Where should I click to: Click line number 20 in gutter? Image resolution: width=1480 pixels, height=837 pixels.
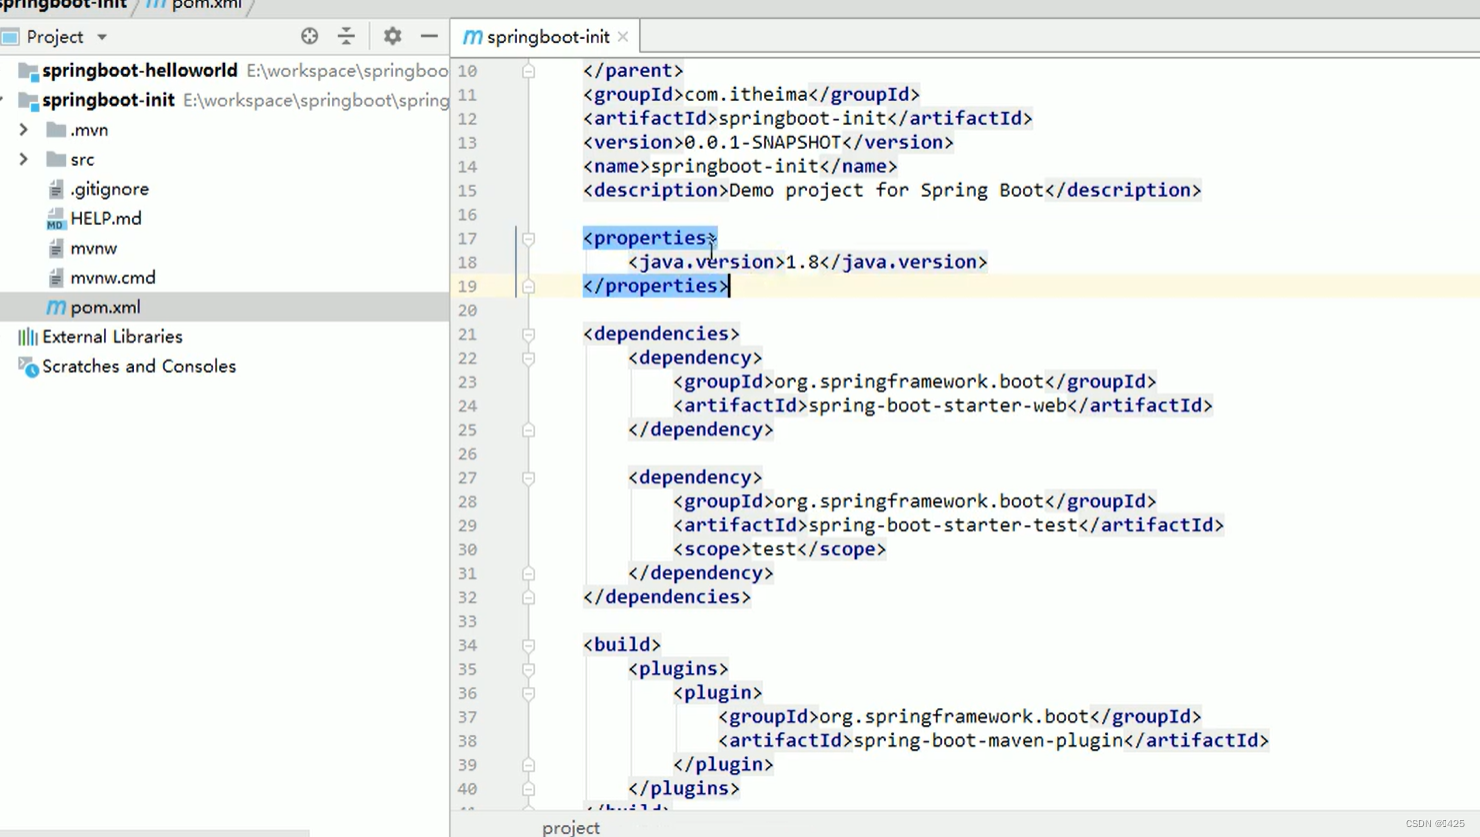point(468,310)
